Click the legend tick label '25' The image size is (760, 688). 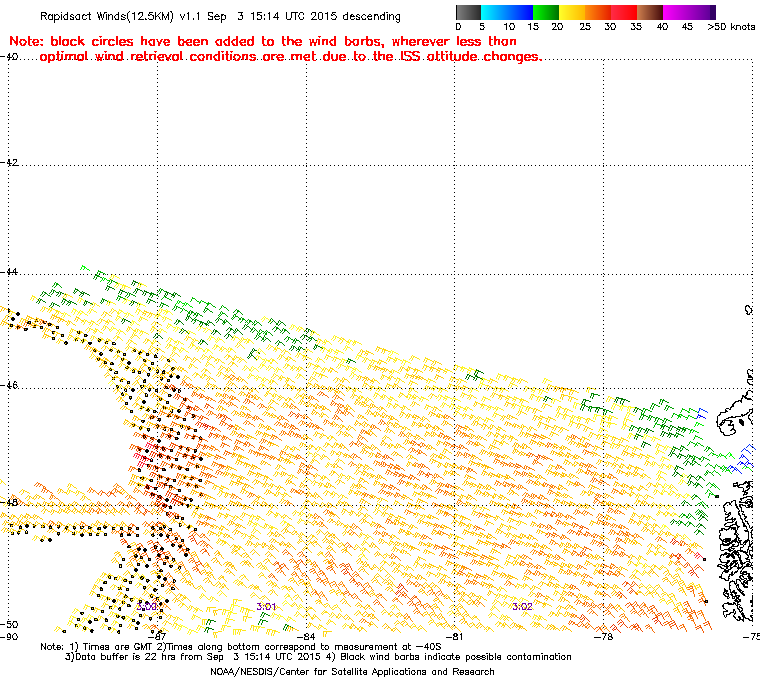click(585, 27)
